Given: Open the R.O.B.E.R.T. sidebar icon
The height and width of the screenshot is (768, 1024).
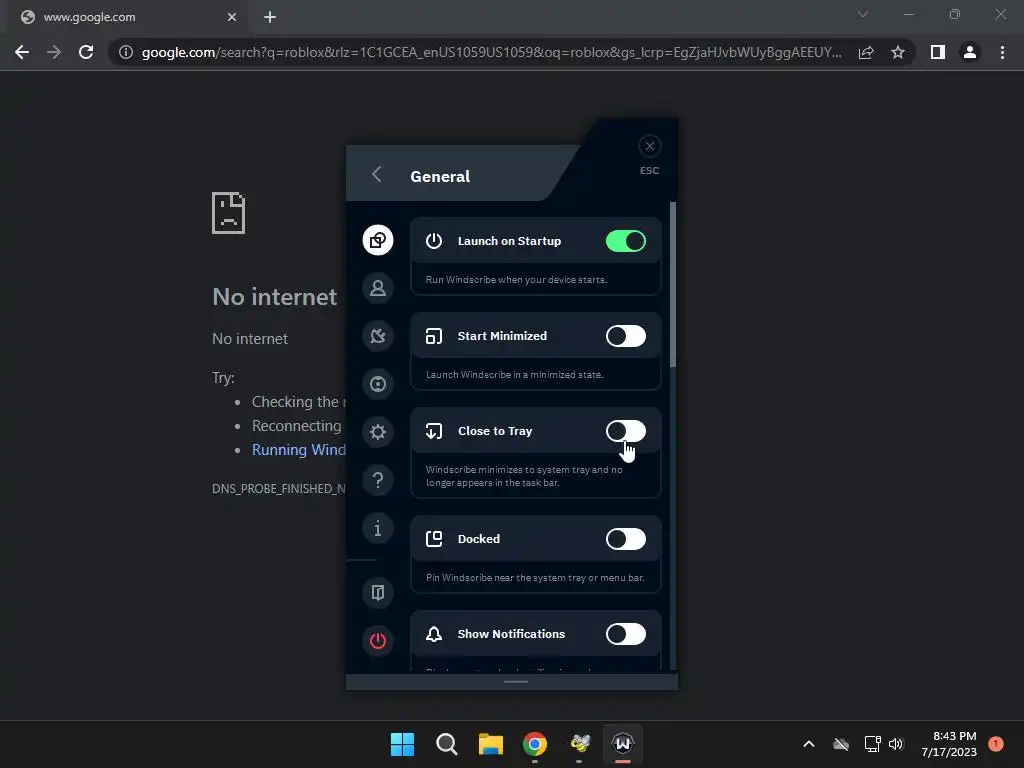Looking at the screenshot, I should 377,384.
